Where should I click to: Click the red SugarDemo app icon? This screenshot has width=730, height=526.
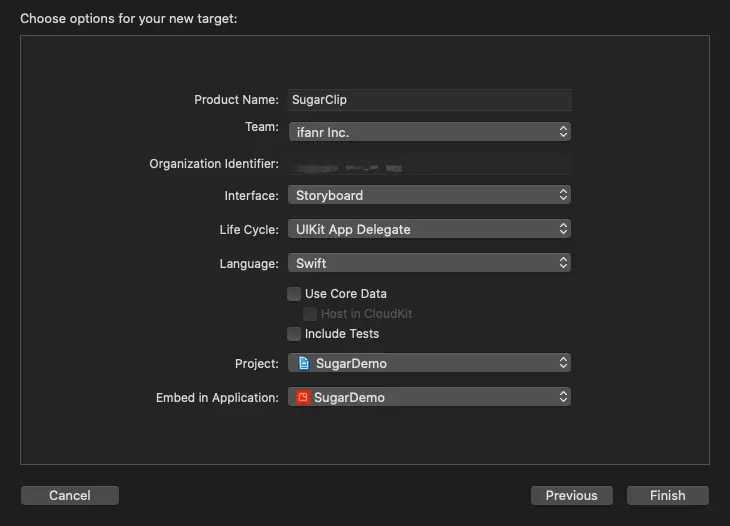pos(303,397)
